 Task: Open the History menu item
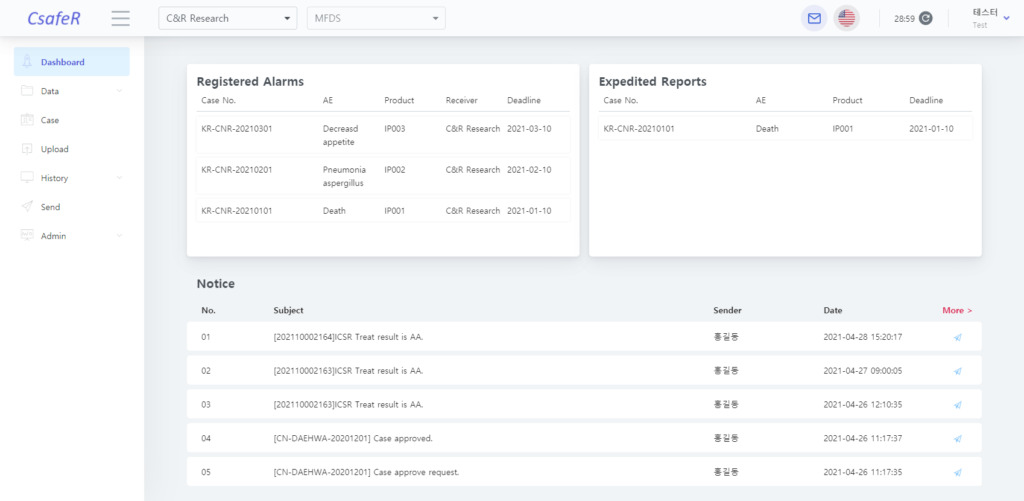pyautogui.click(x=72, y=178)
